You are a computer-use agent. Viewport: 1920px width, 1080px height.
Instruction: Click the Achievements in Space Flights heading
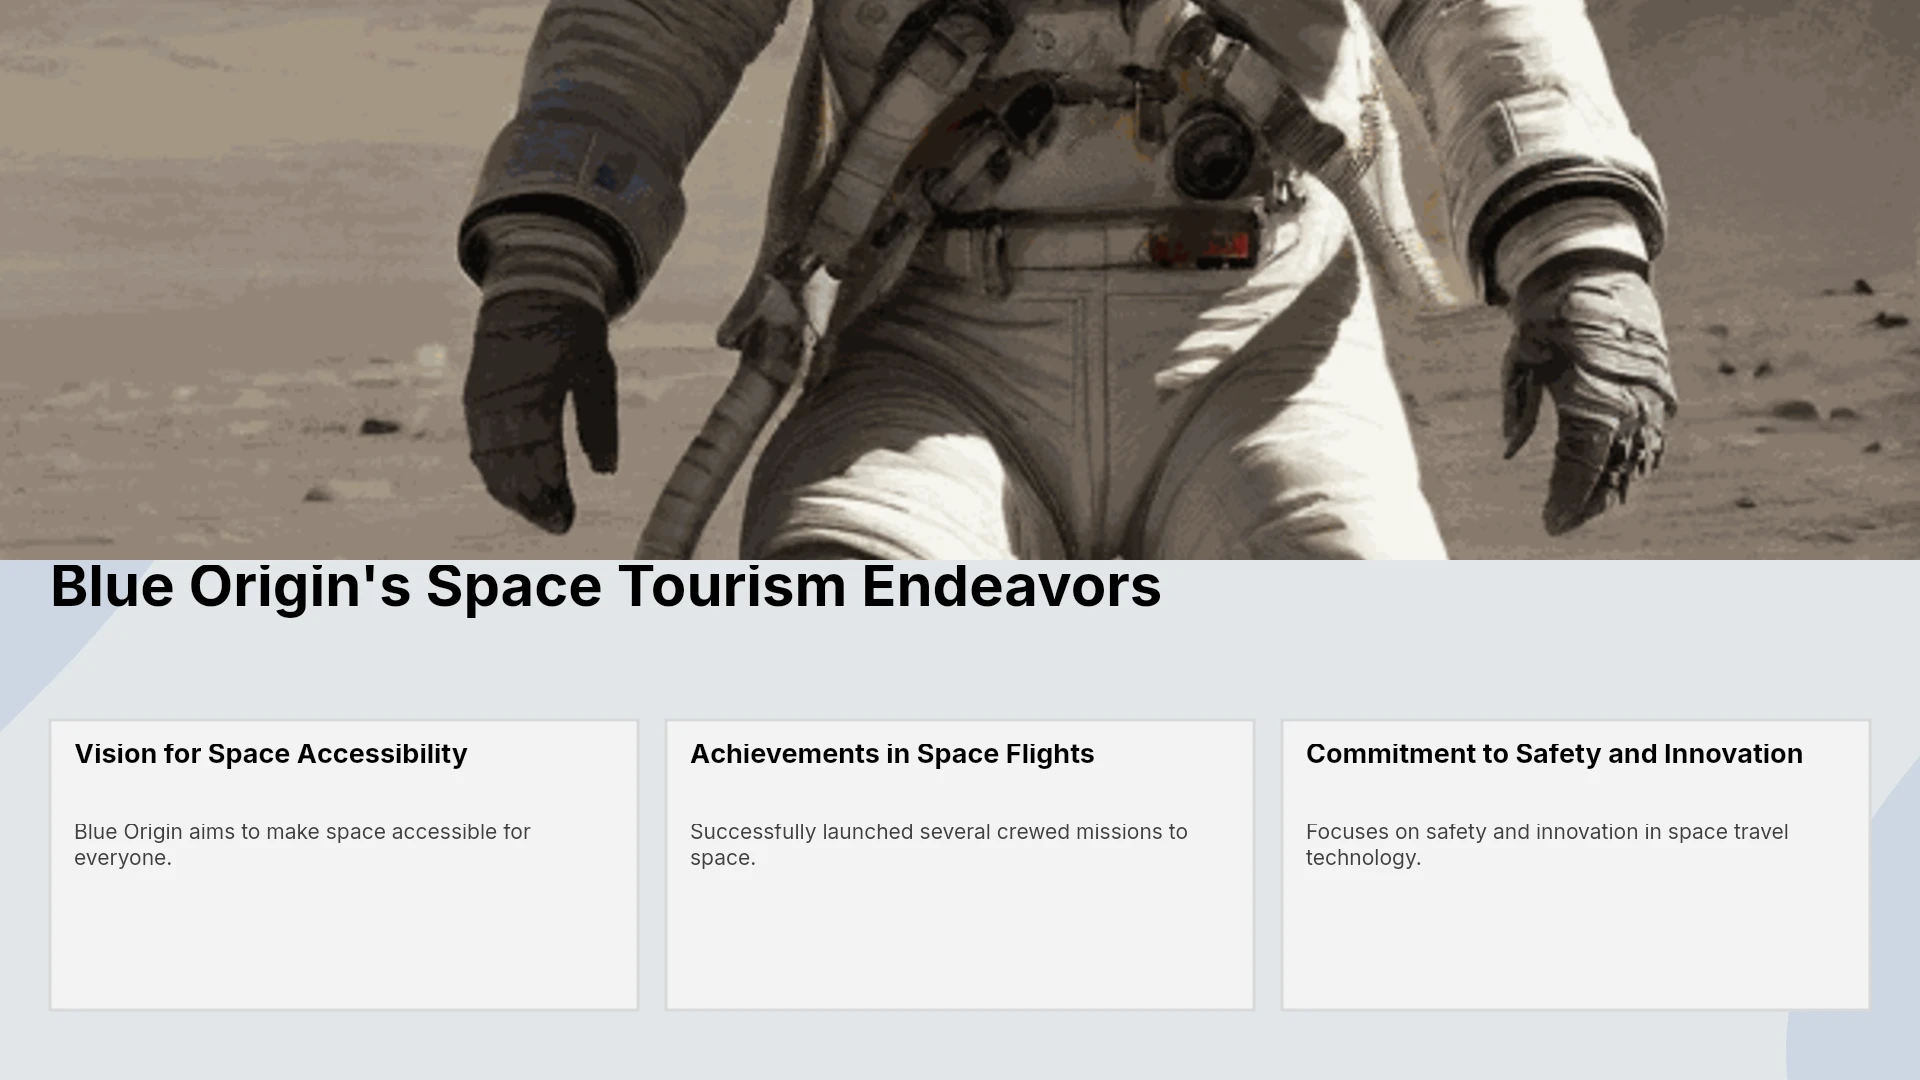click(892, 754)
